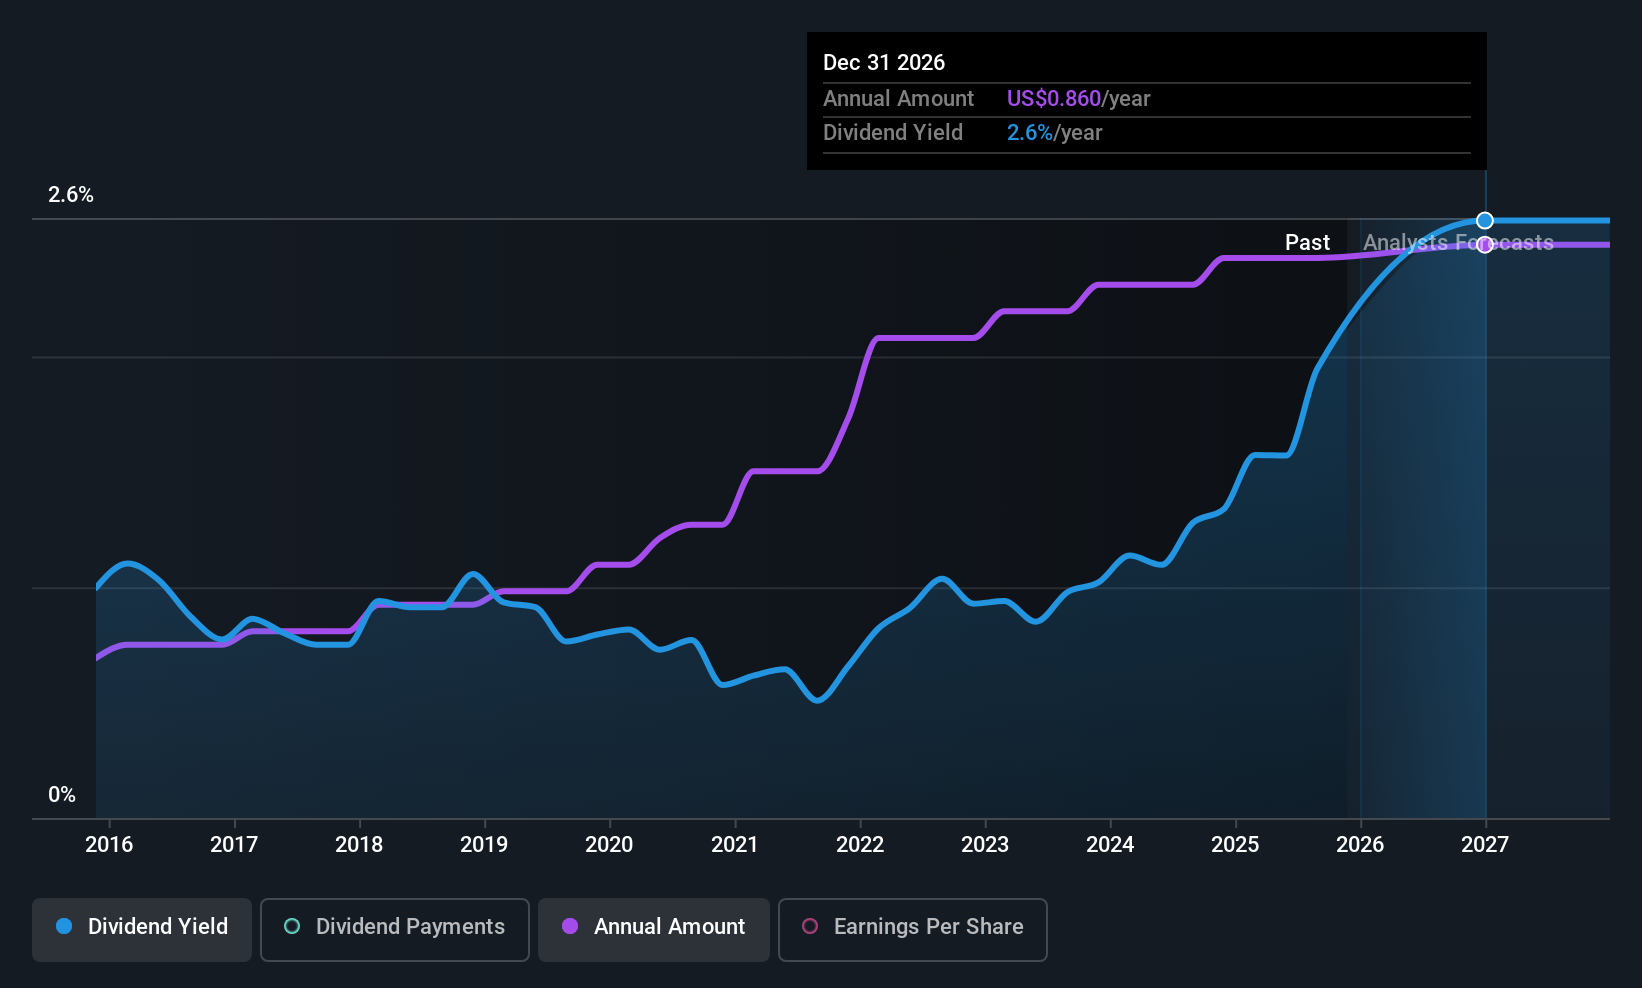The height and width of the screenshot is (988, 1642).
Task: Click the hollow circle icon beside Dividend Payments
Action: [292, 926]
